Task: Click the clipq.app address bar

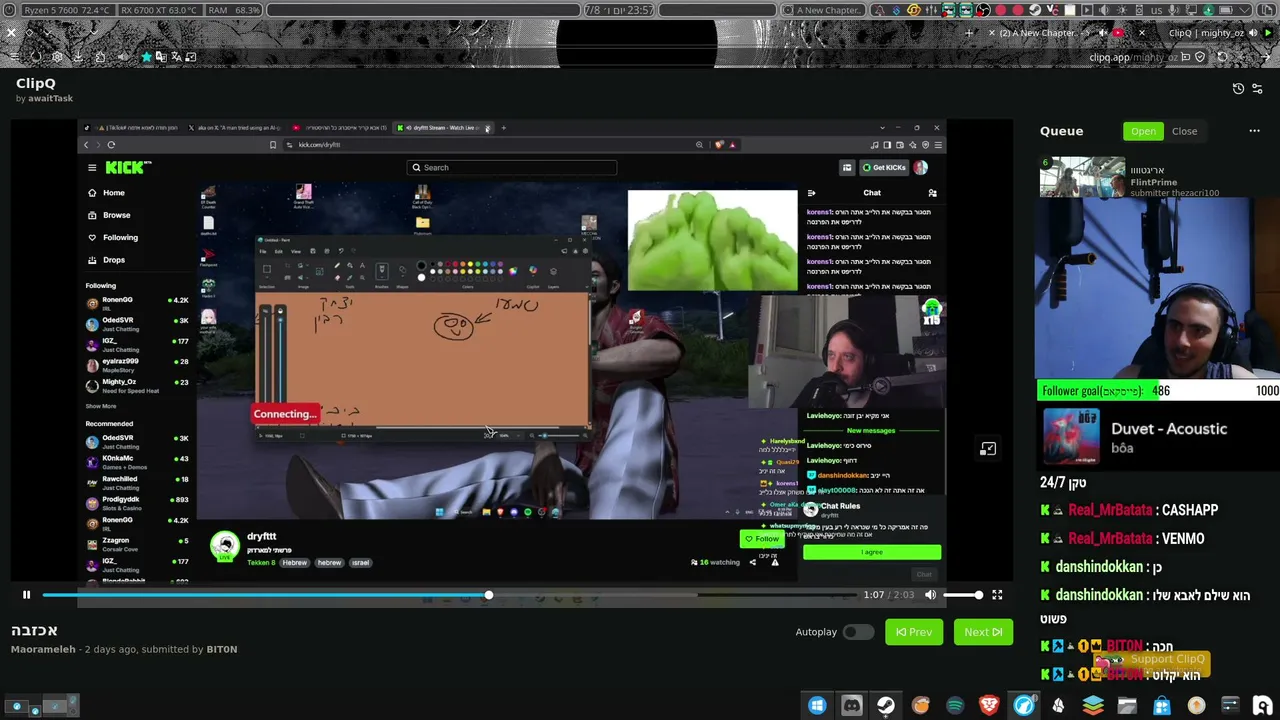Action: click(x=1134, y=57)
